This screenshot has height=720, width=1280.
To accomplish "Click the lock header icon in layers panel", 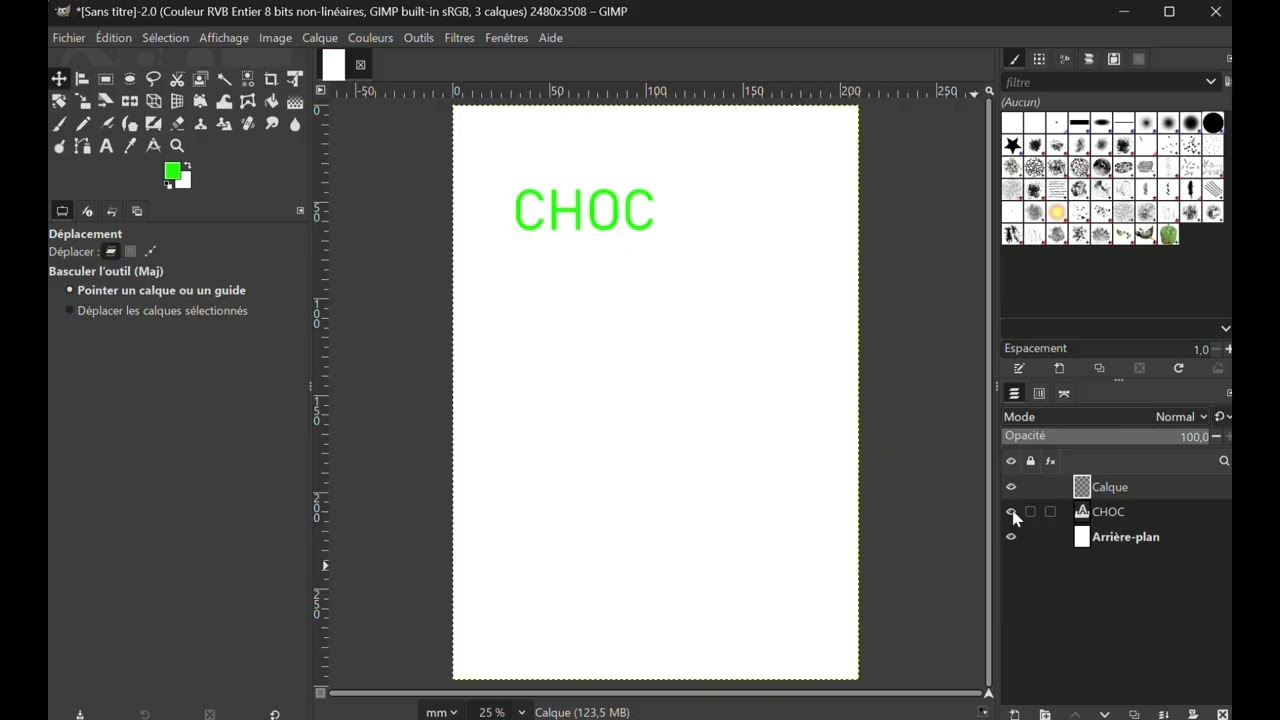I will 1030,461.
